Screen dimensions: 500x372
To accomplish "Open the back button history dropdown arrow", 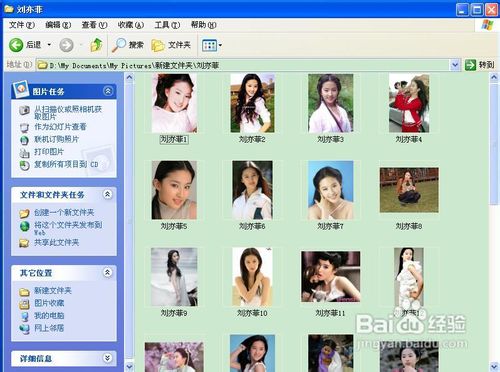I will [x=49, y=45].
